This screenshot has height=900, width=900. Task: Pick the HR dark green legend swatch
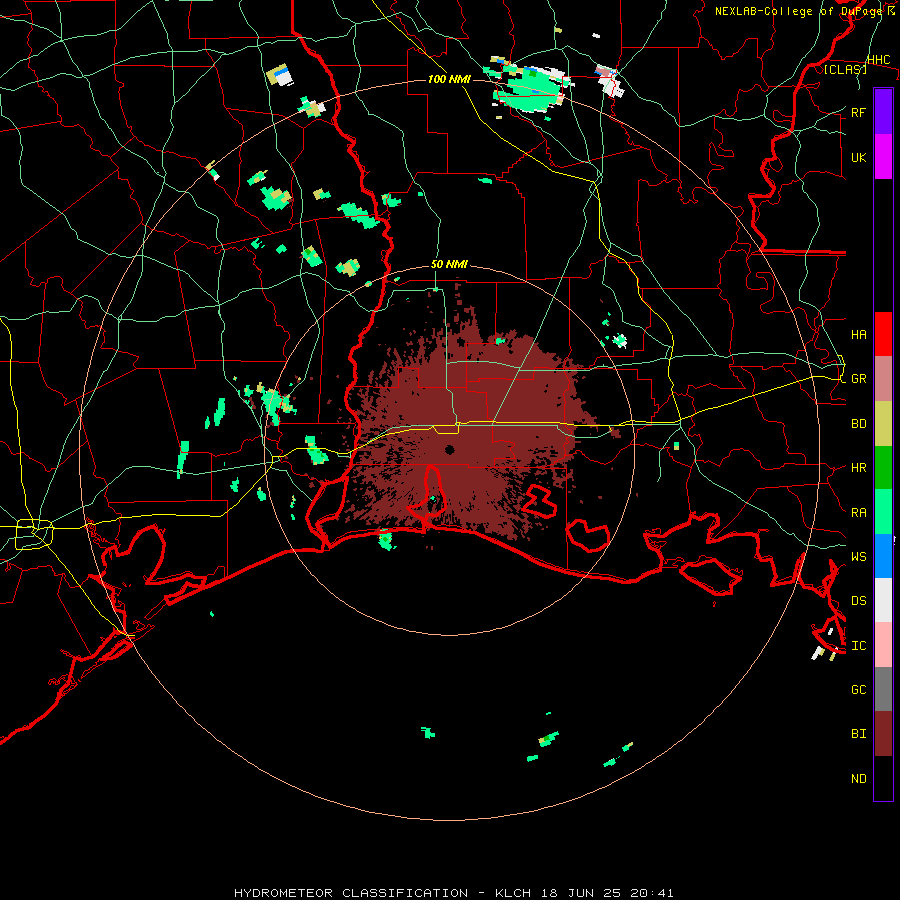[x=883, y=467]
